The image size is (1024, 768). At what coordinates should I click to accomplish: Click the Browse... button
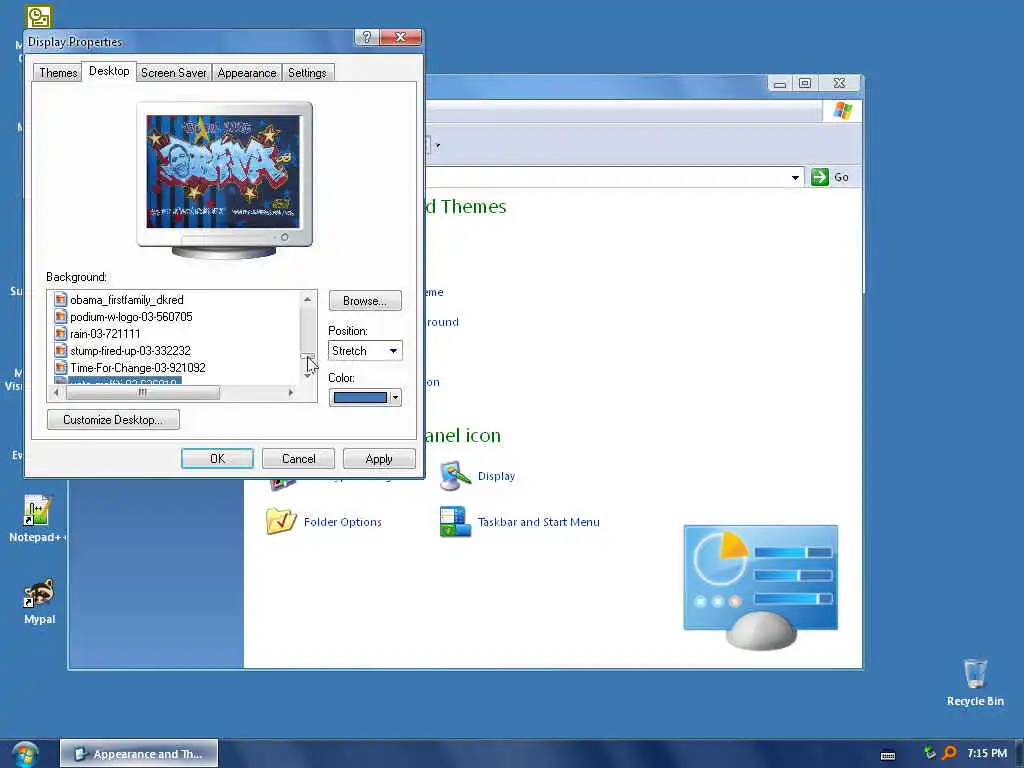pyautogui.click(x=364, y=301)
